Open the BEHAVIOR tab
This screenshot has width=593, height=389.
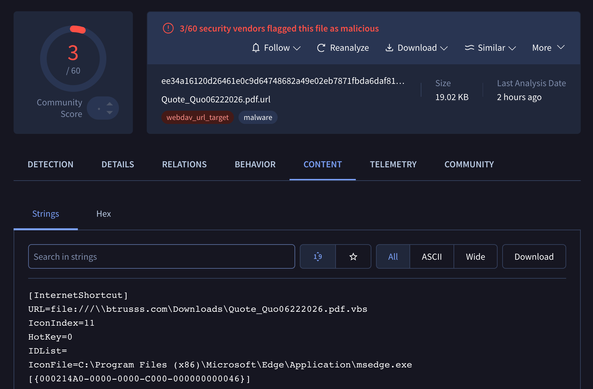pos(255,164)
